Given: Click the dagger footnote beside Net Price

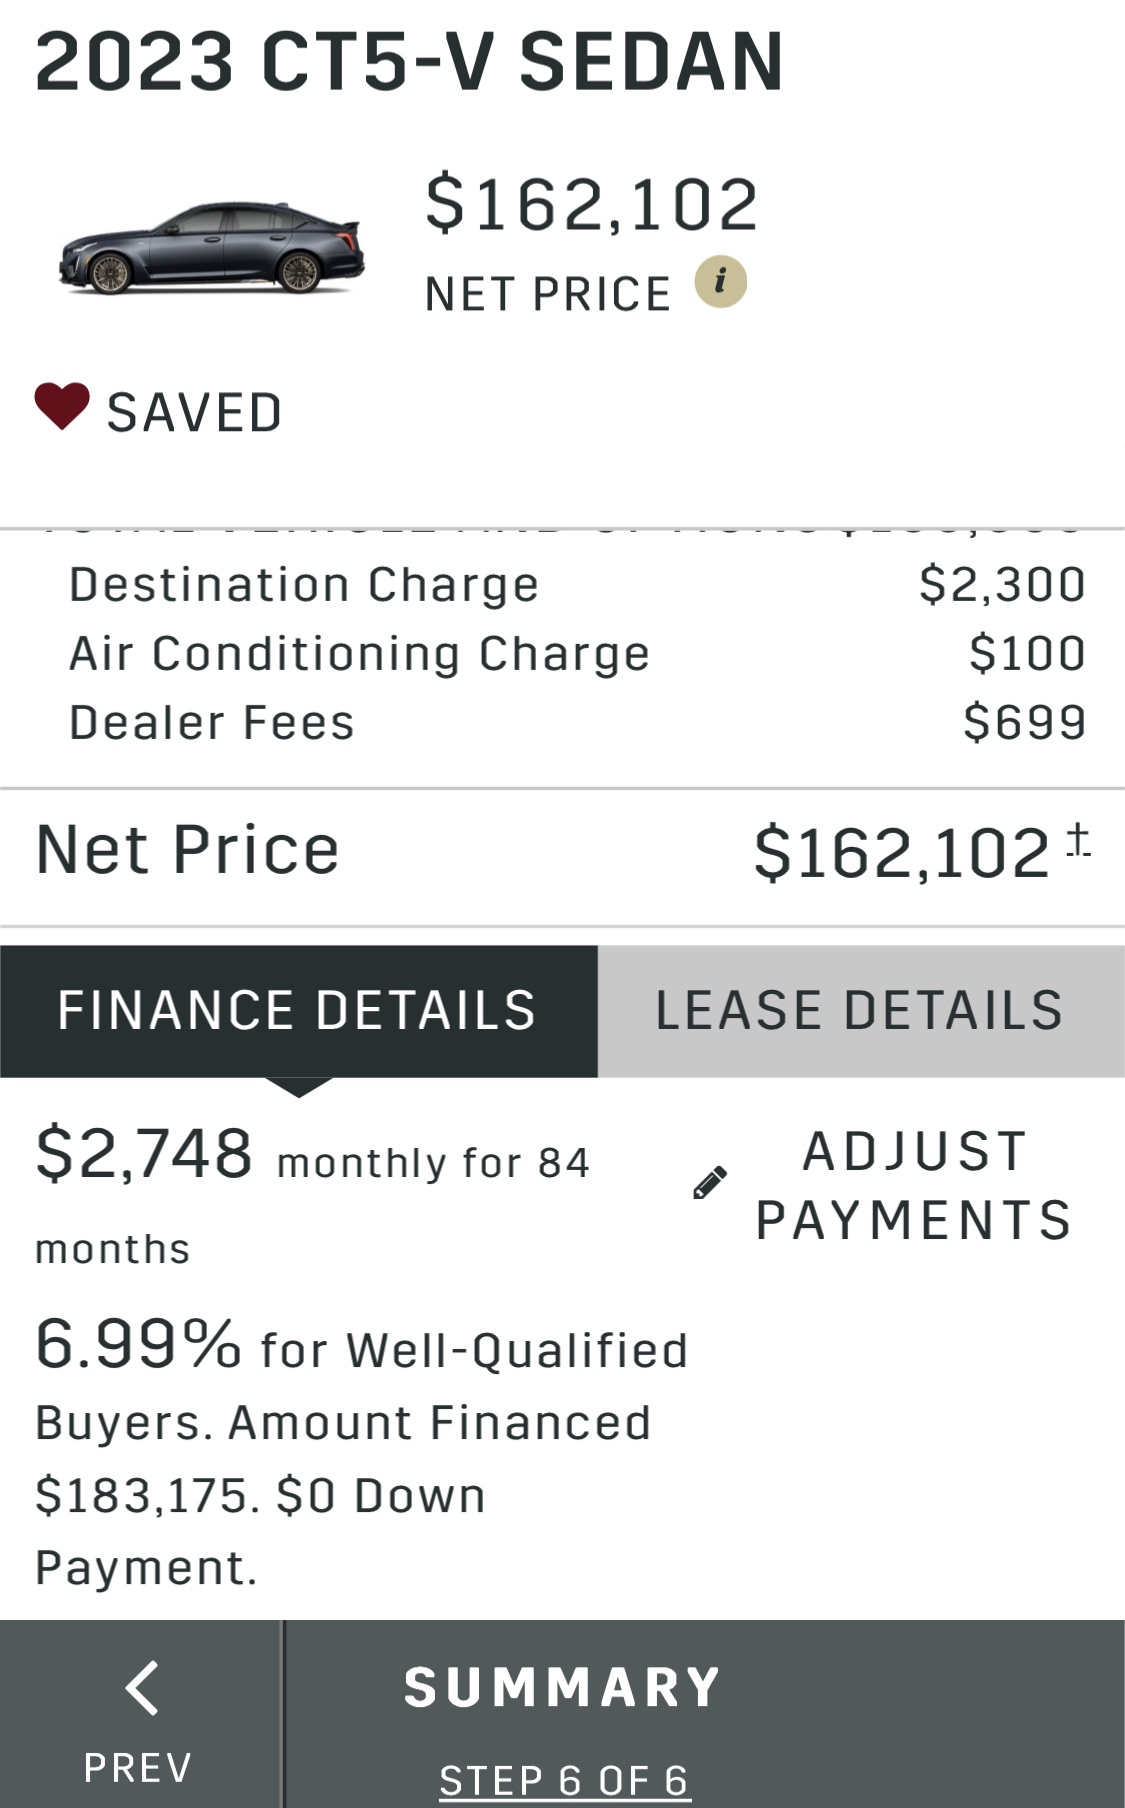Looking at the screenshot, I should pyautogui.click(x=1078, y=840).
